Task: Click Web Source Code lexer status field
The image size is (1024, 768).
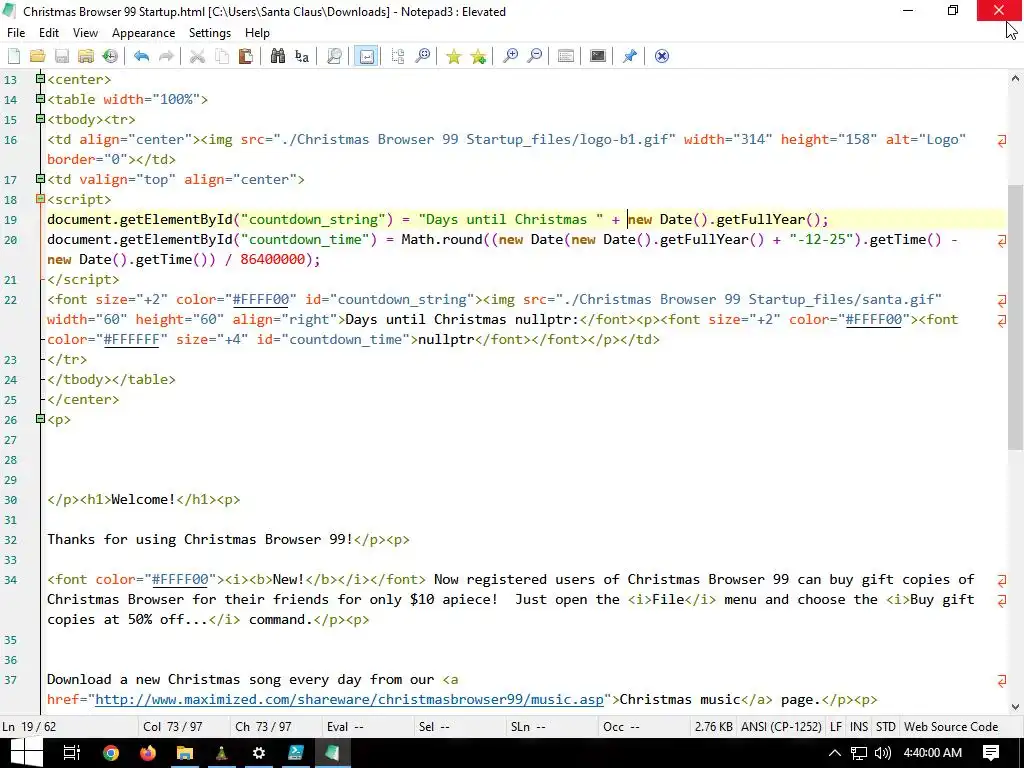Action: [951, 727]
